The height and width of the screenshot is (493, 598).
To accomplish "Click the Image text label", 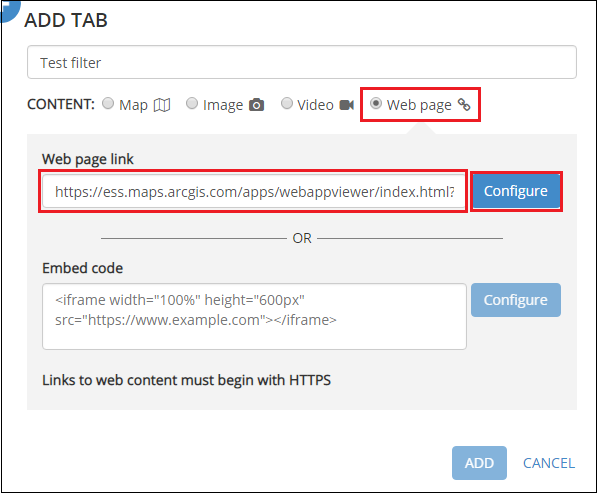I will pyautogui.click(x=223, y=106).
